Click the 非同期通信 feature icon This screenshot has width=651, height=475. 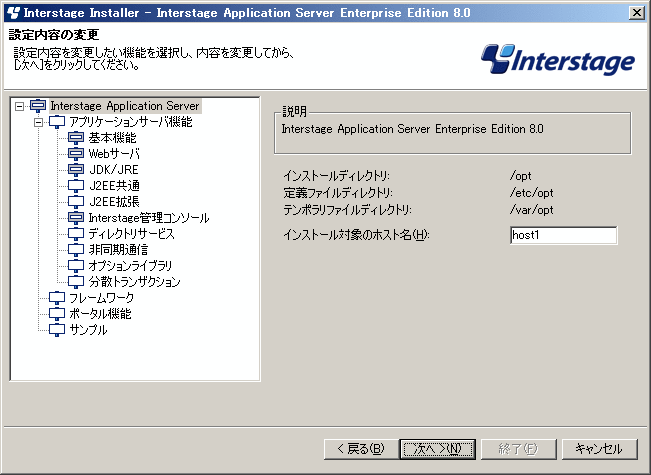tap(76, 250)
